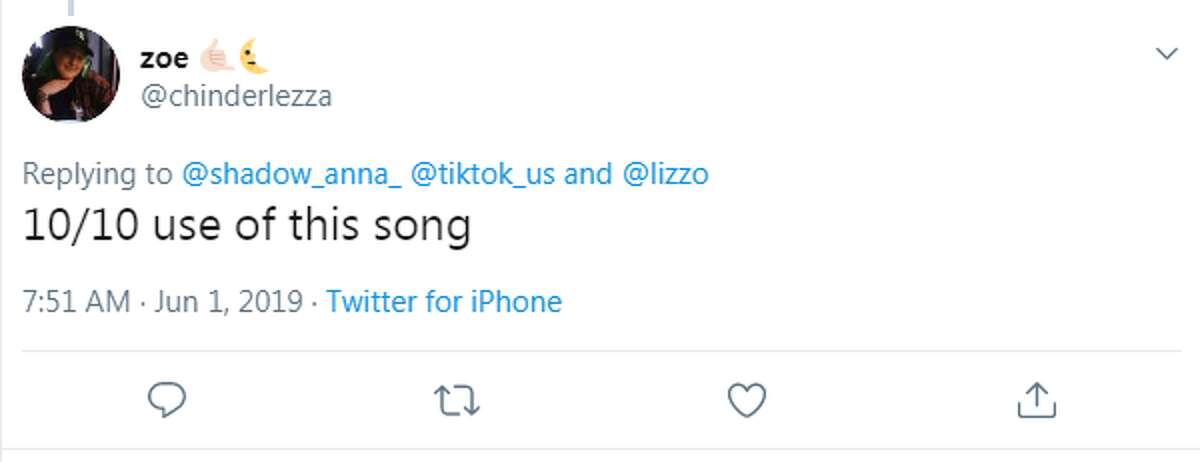Open zoe's round profile avatar
This screenshot has width=1200, height=462.
tap(71, 74)
